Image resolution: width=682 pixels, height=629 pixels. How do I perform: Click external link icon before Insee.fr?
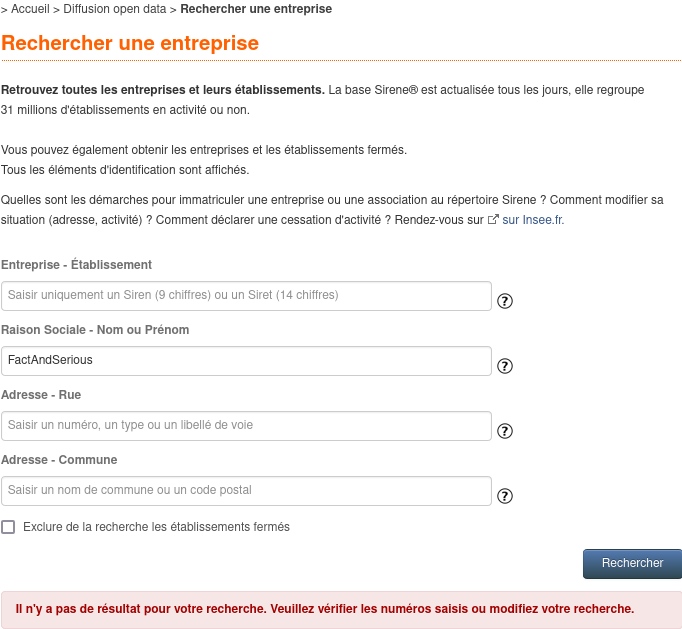(492, 220)
